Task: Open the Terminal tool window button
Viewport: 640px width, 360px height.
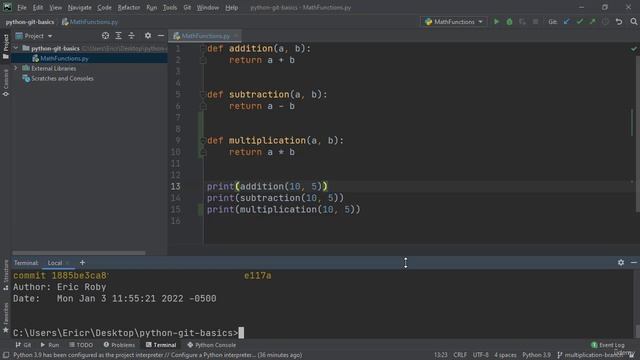Action: pyautogui.click(x=161, y=345)
